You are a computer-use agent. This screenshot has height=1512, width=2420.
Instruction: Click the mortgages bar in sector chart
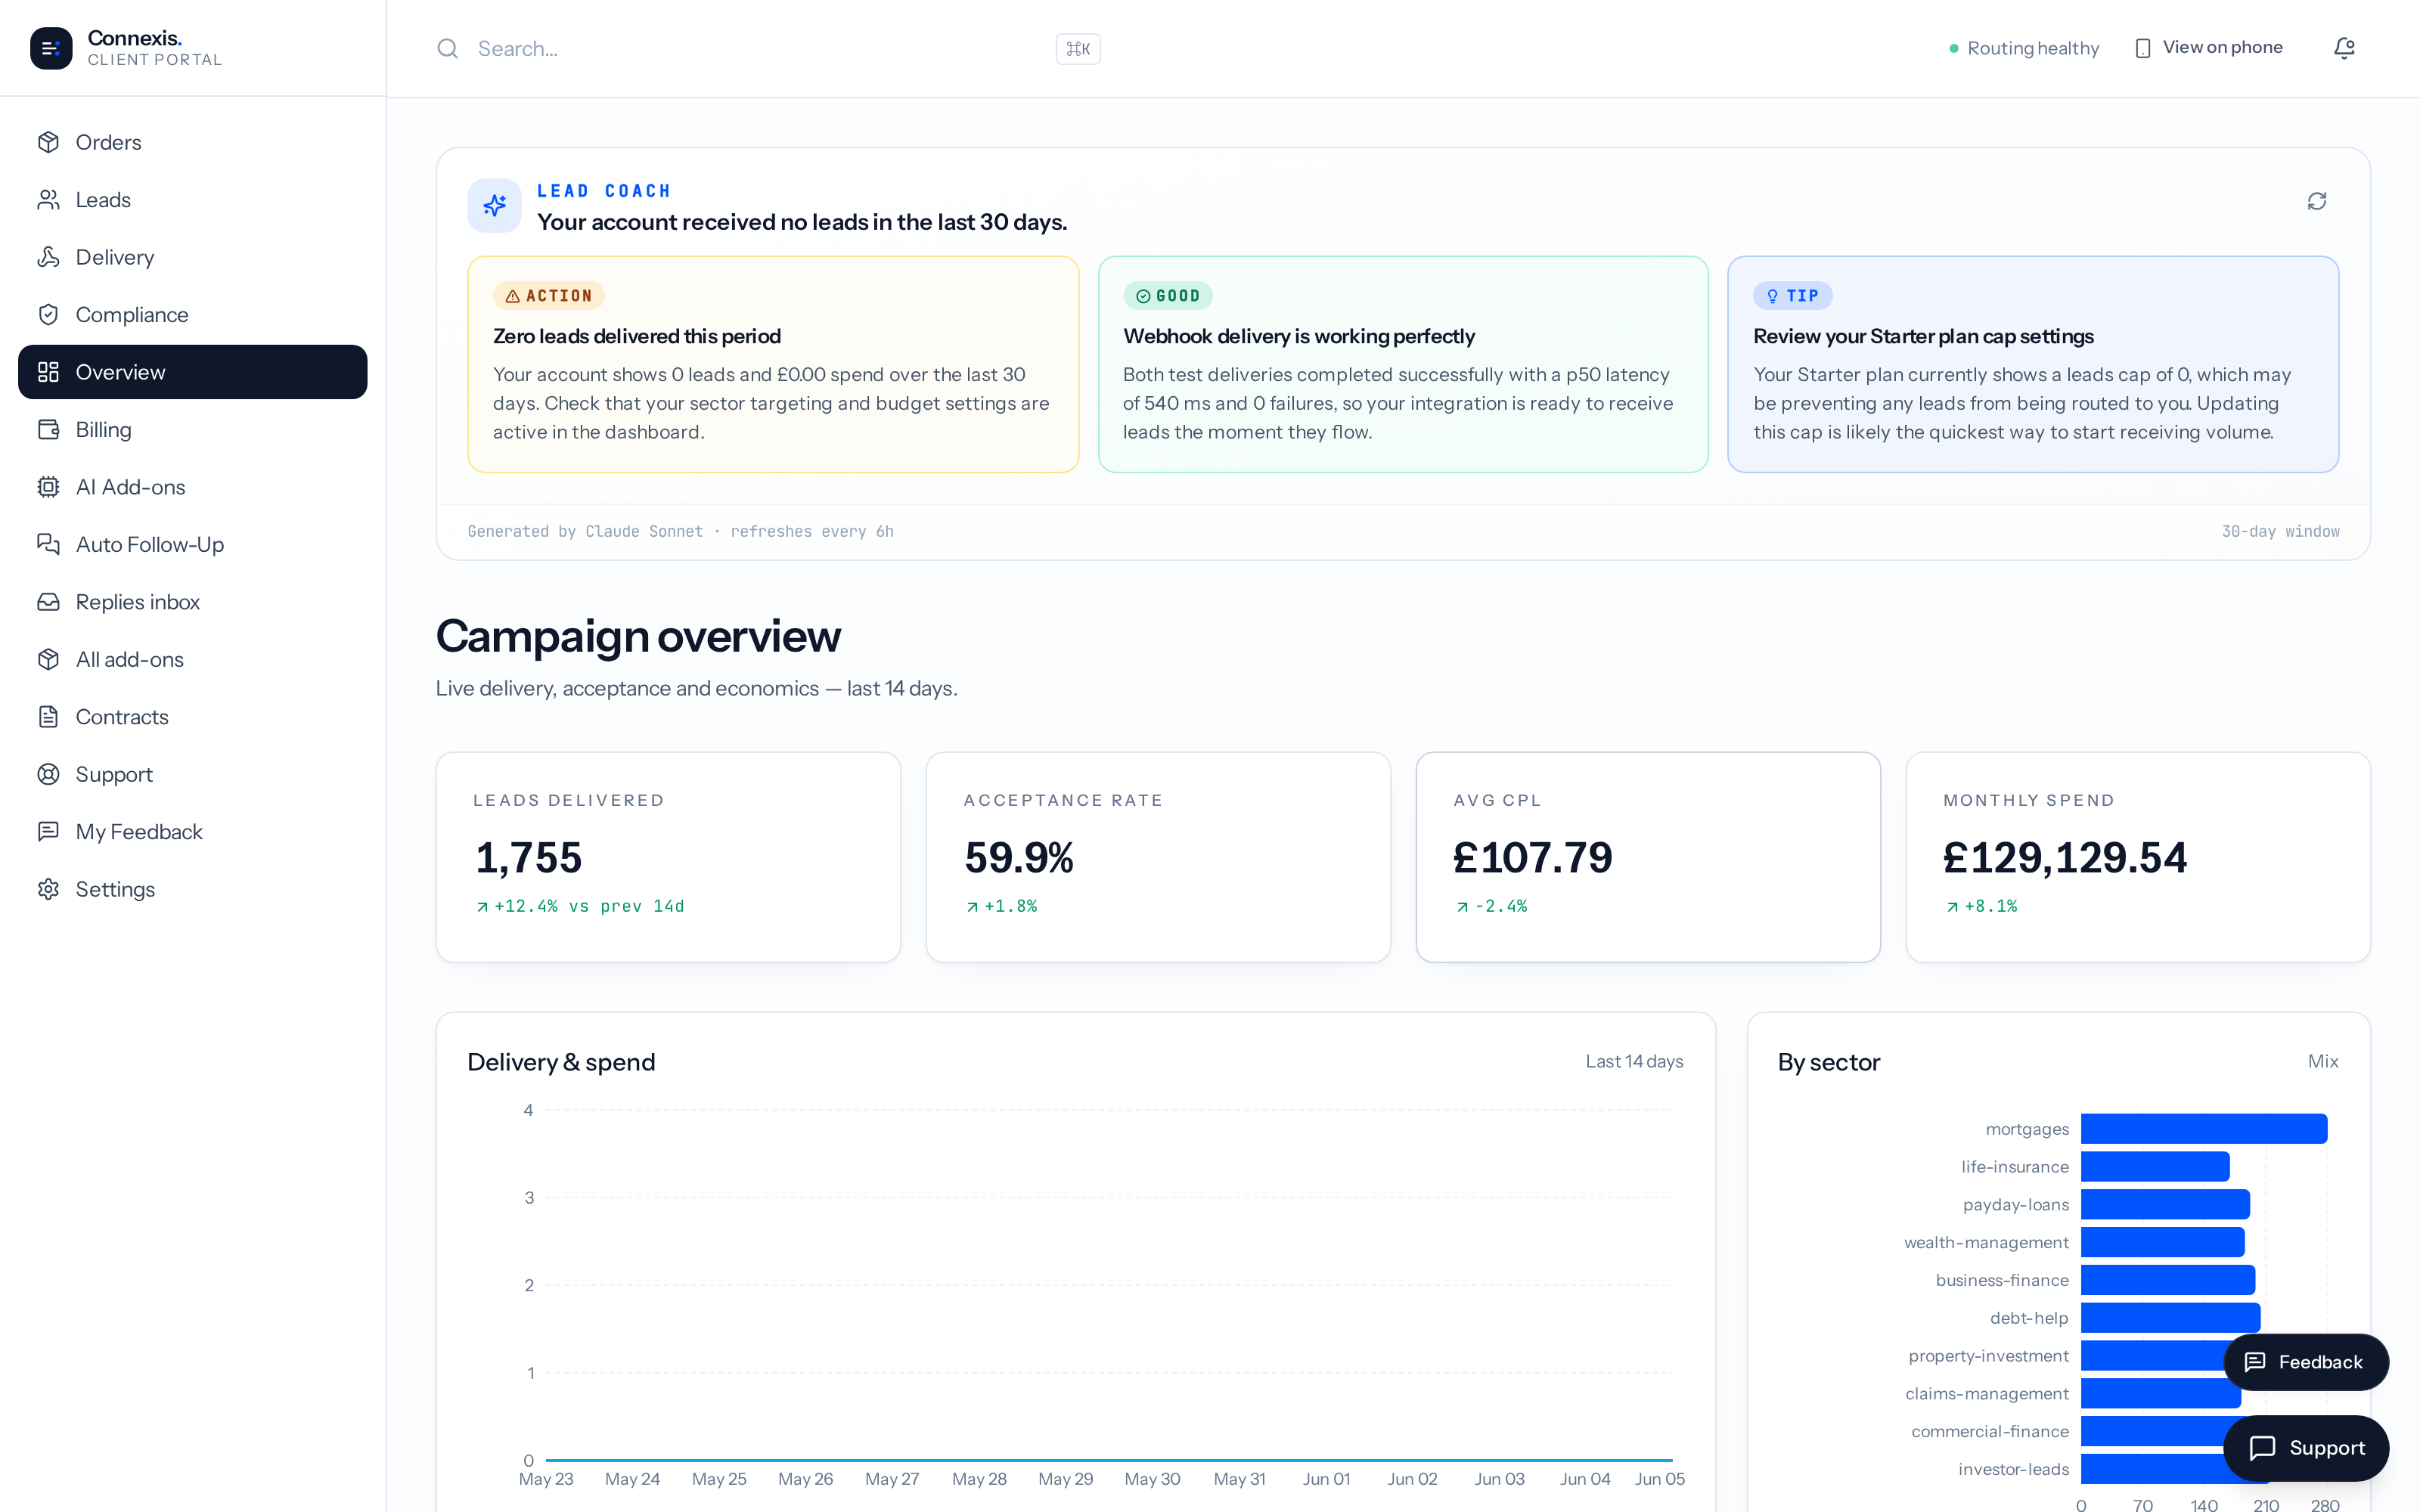[x=2204, y=1129]
